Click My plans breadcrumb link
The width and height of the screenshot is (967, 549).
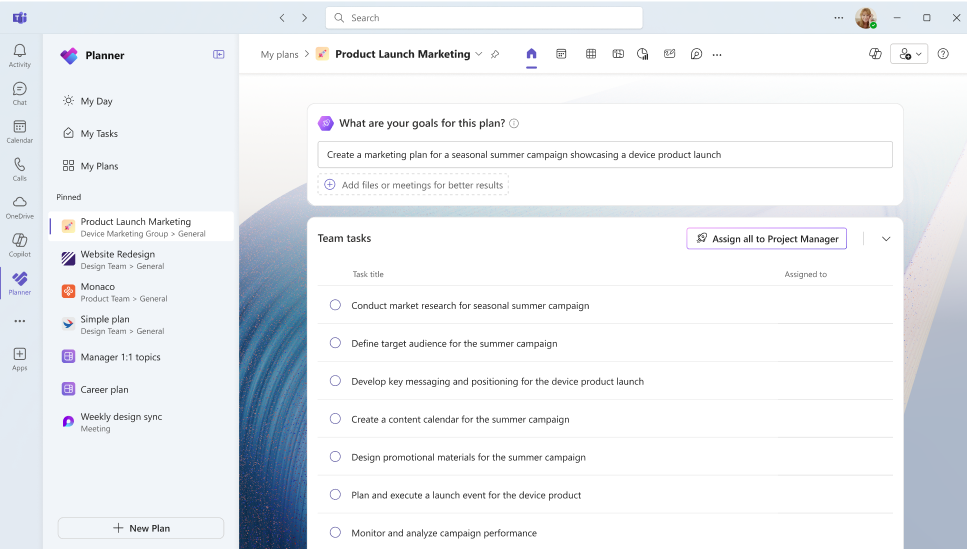[x=279, y=54]
